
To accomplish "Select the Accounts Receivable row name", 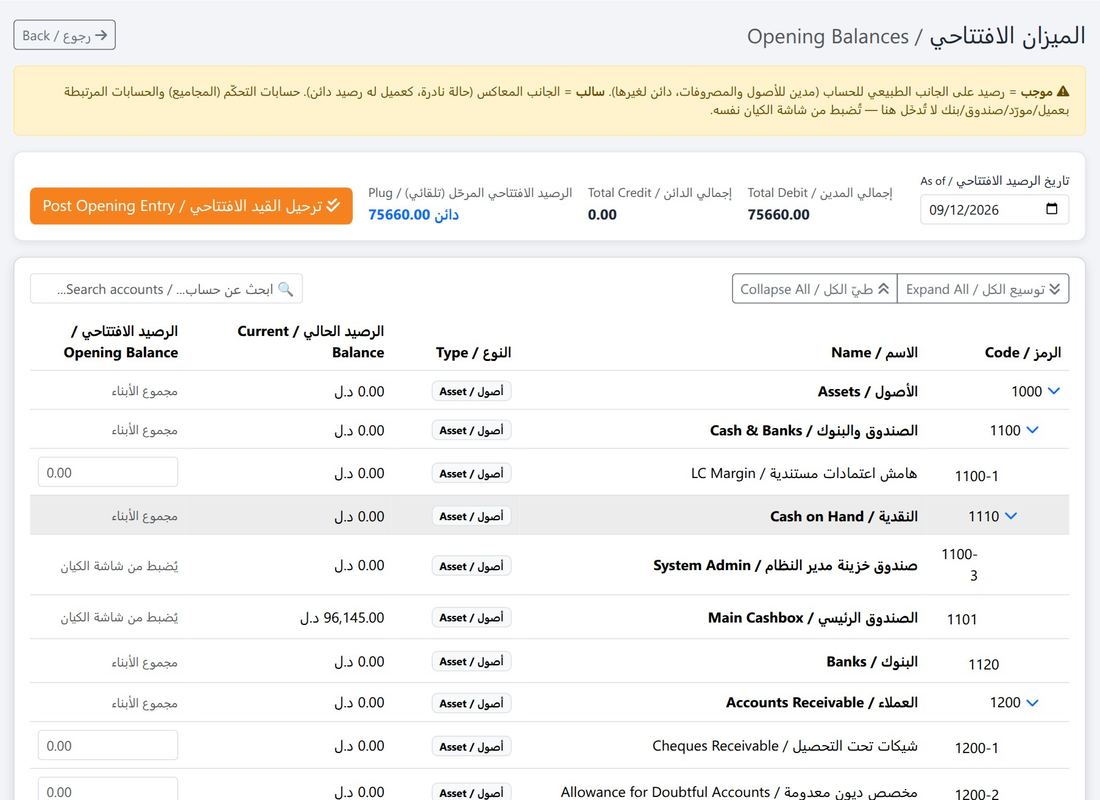I will click(x=821, y=702).
